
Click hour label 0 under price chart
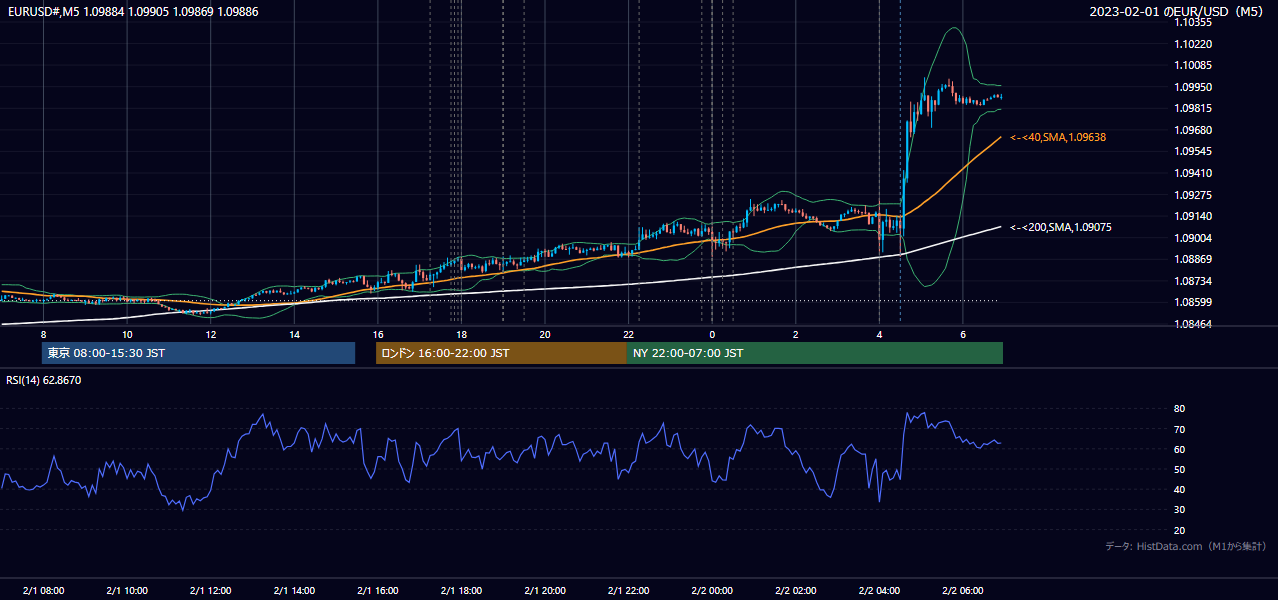tap(712, 334)
